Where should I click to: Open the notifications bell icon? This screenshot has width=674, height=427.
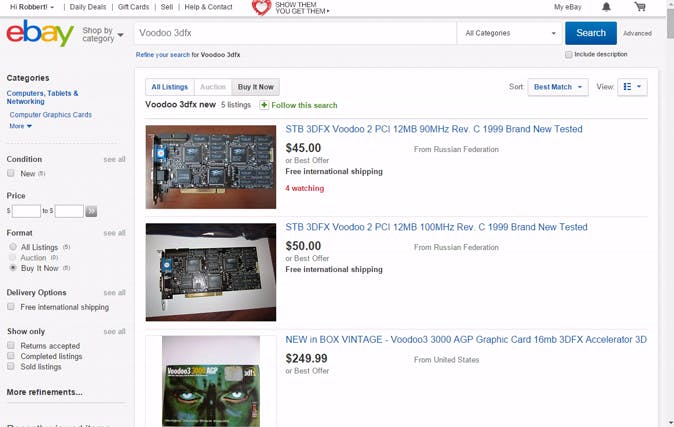[x=606, y=6]
